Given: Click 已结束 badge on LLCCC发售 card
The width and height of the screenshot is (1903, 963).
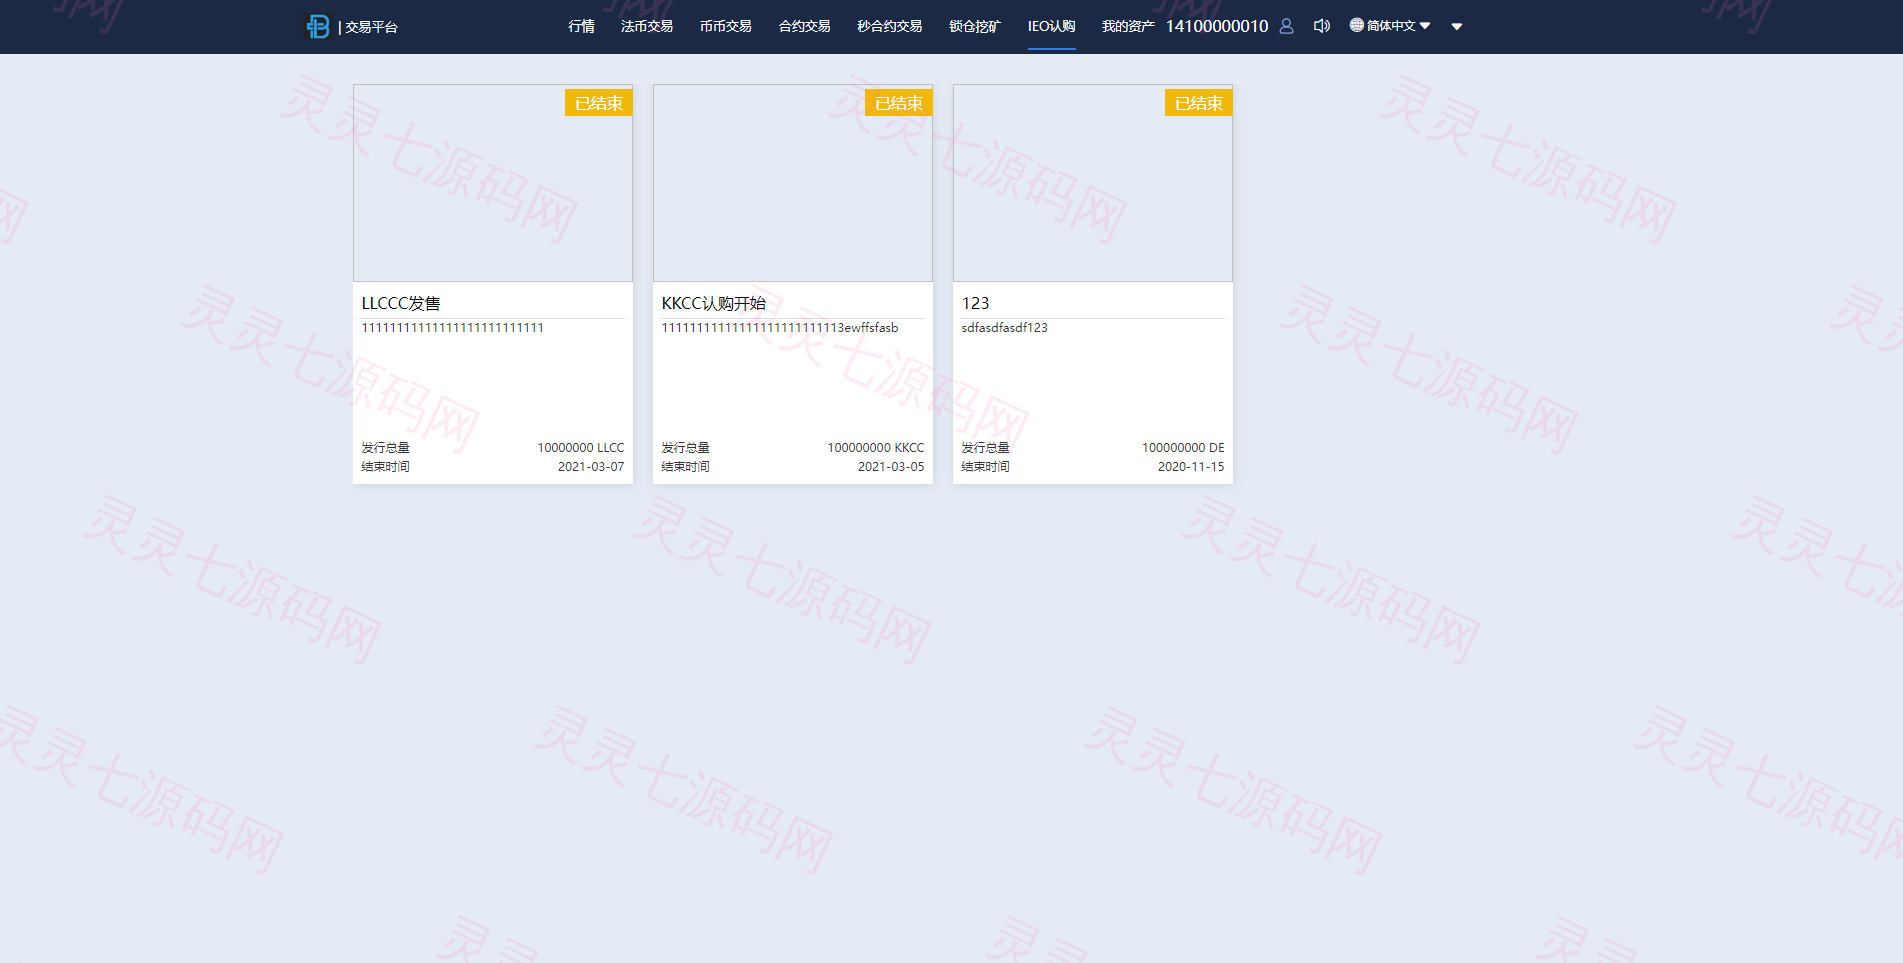Looking at the screenshot, I should coord(598,103).
